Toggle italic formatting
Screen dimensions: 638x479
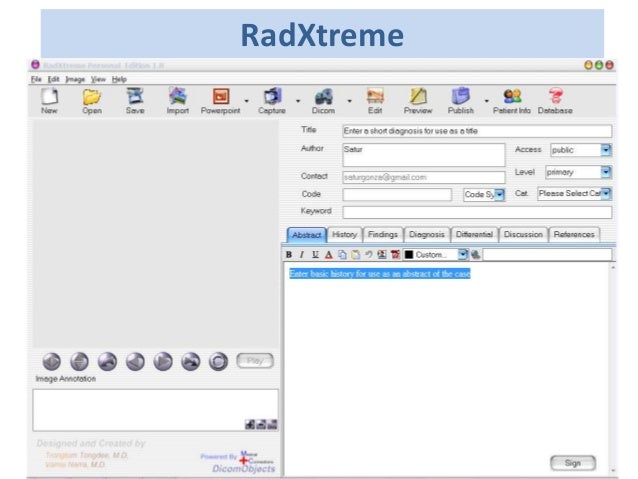(302, 255)
